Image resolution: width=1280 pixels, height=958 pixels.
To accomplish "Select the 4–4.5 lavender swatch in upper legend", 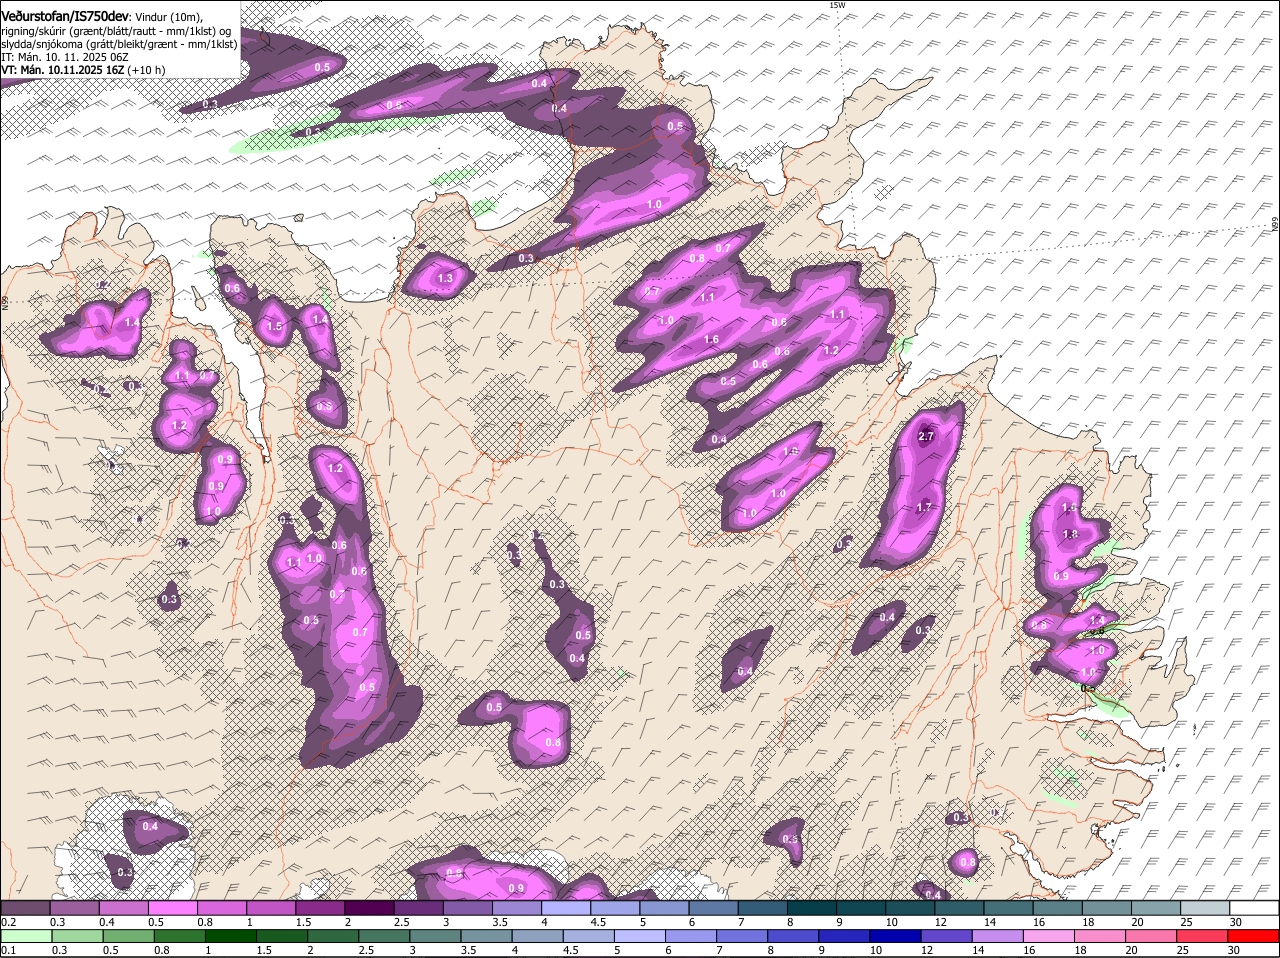I will click(566, 908).
